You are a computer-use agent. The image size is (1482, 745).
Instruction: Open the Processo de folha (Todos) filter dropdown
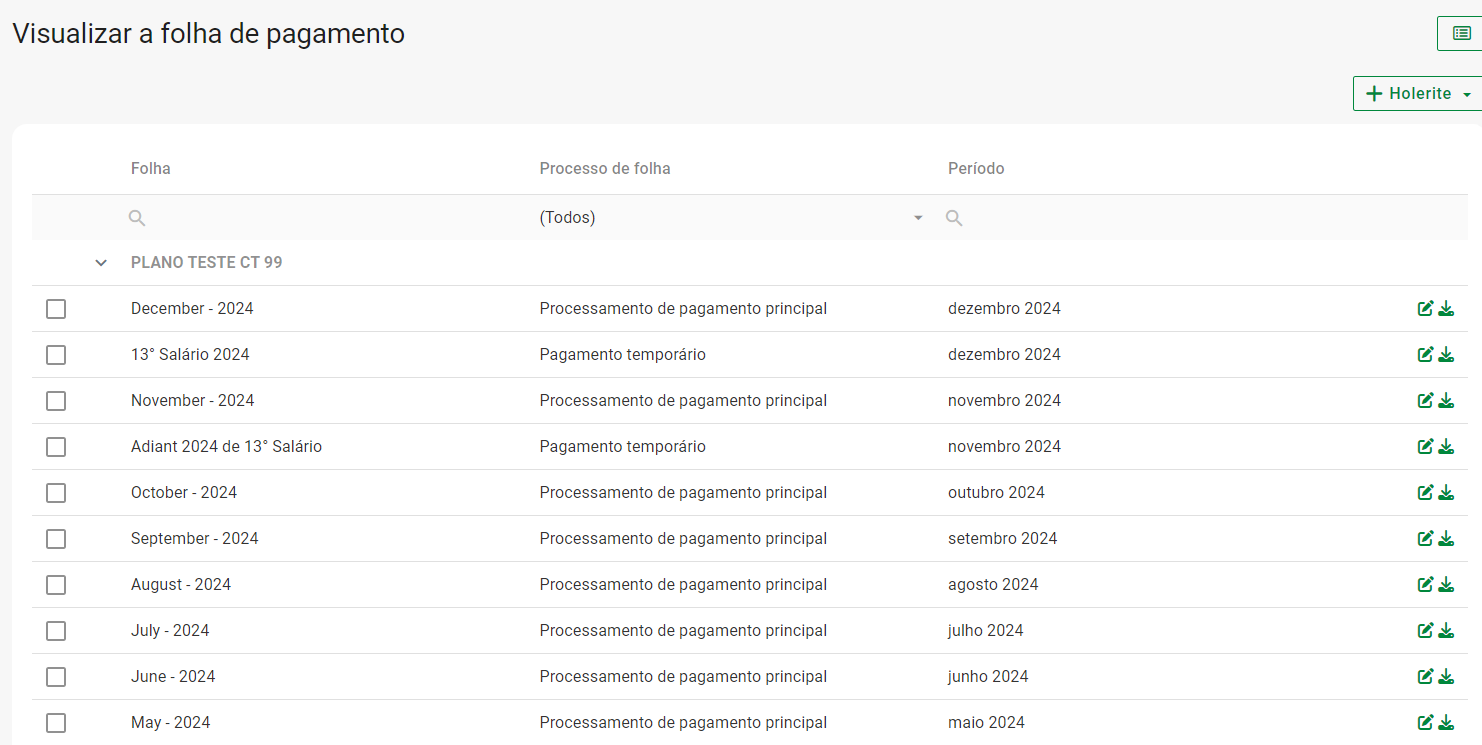pos(732,218)
